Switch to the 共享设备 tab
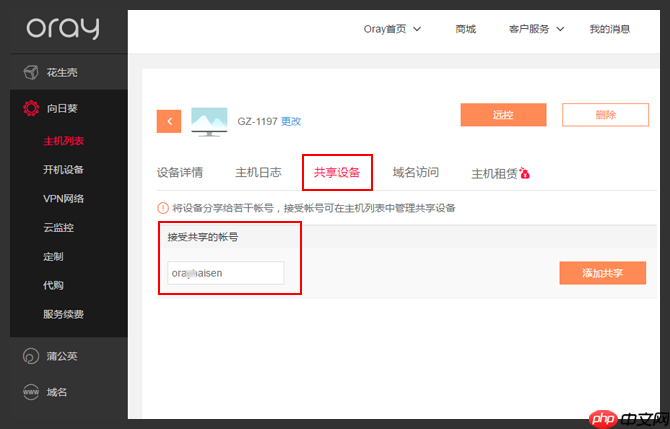 pos(337,173)
